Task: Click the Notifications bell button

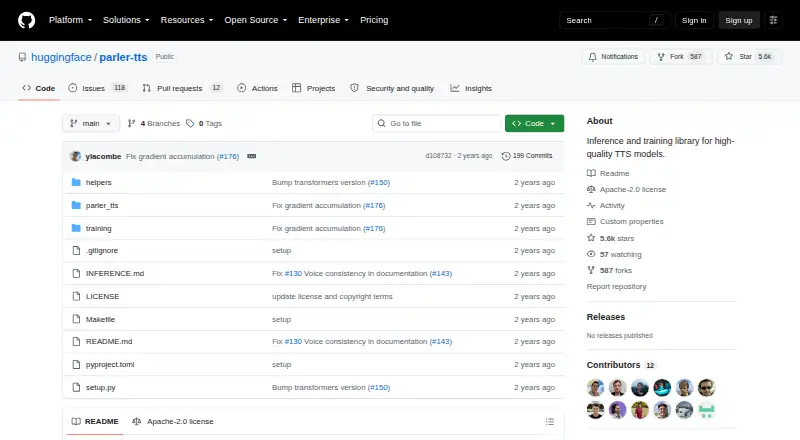Action: click(x=613, y=57)
